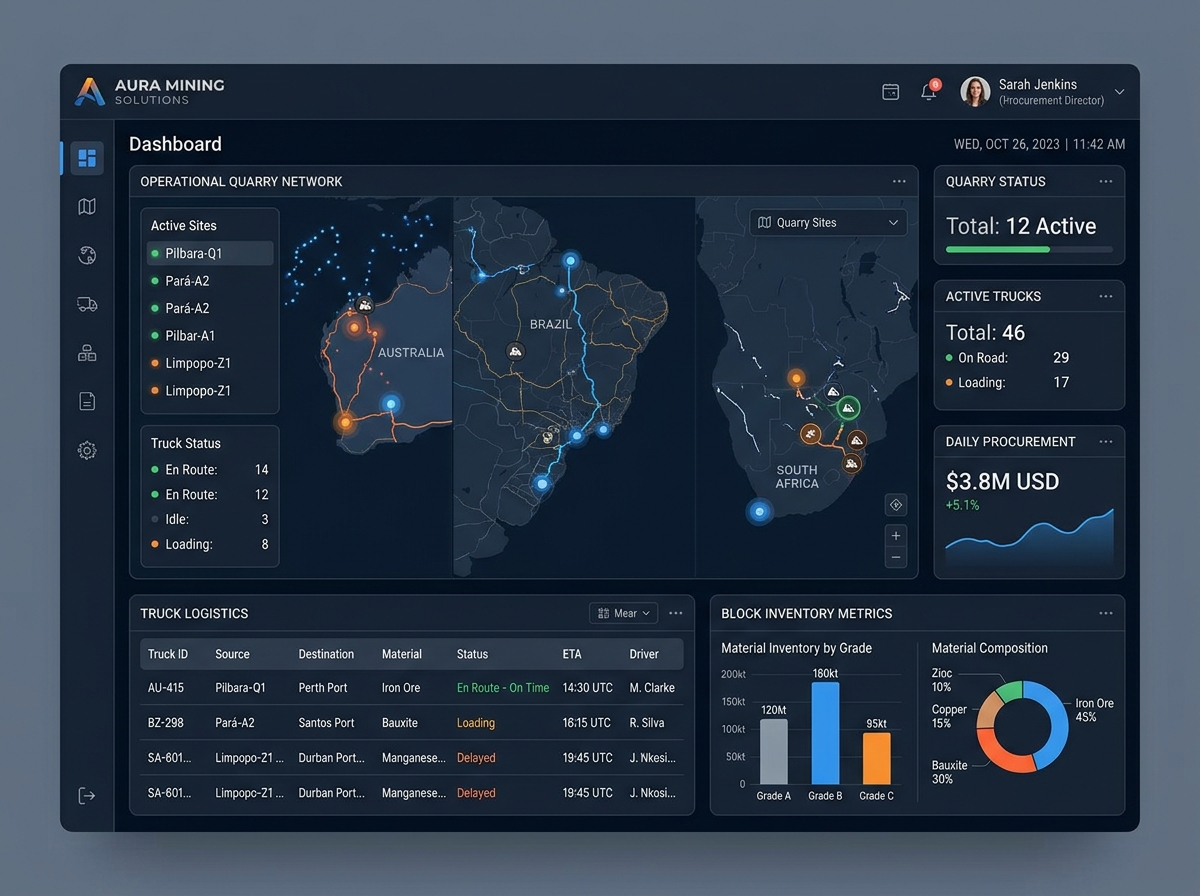
Task: Open the Truck Logistics filter dropdown
Action: coord(624,613)
